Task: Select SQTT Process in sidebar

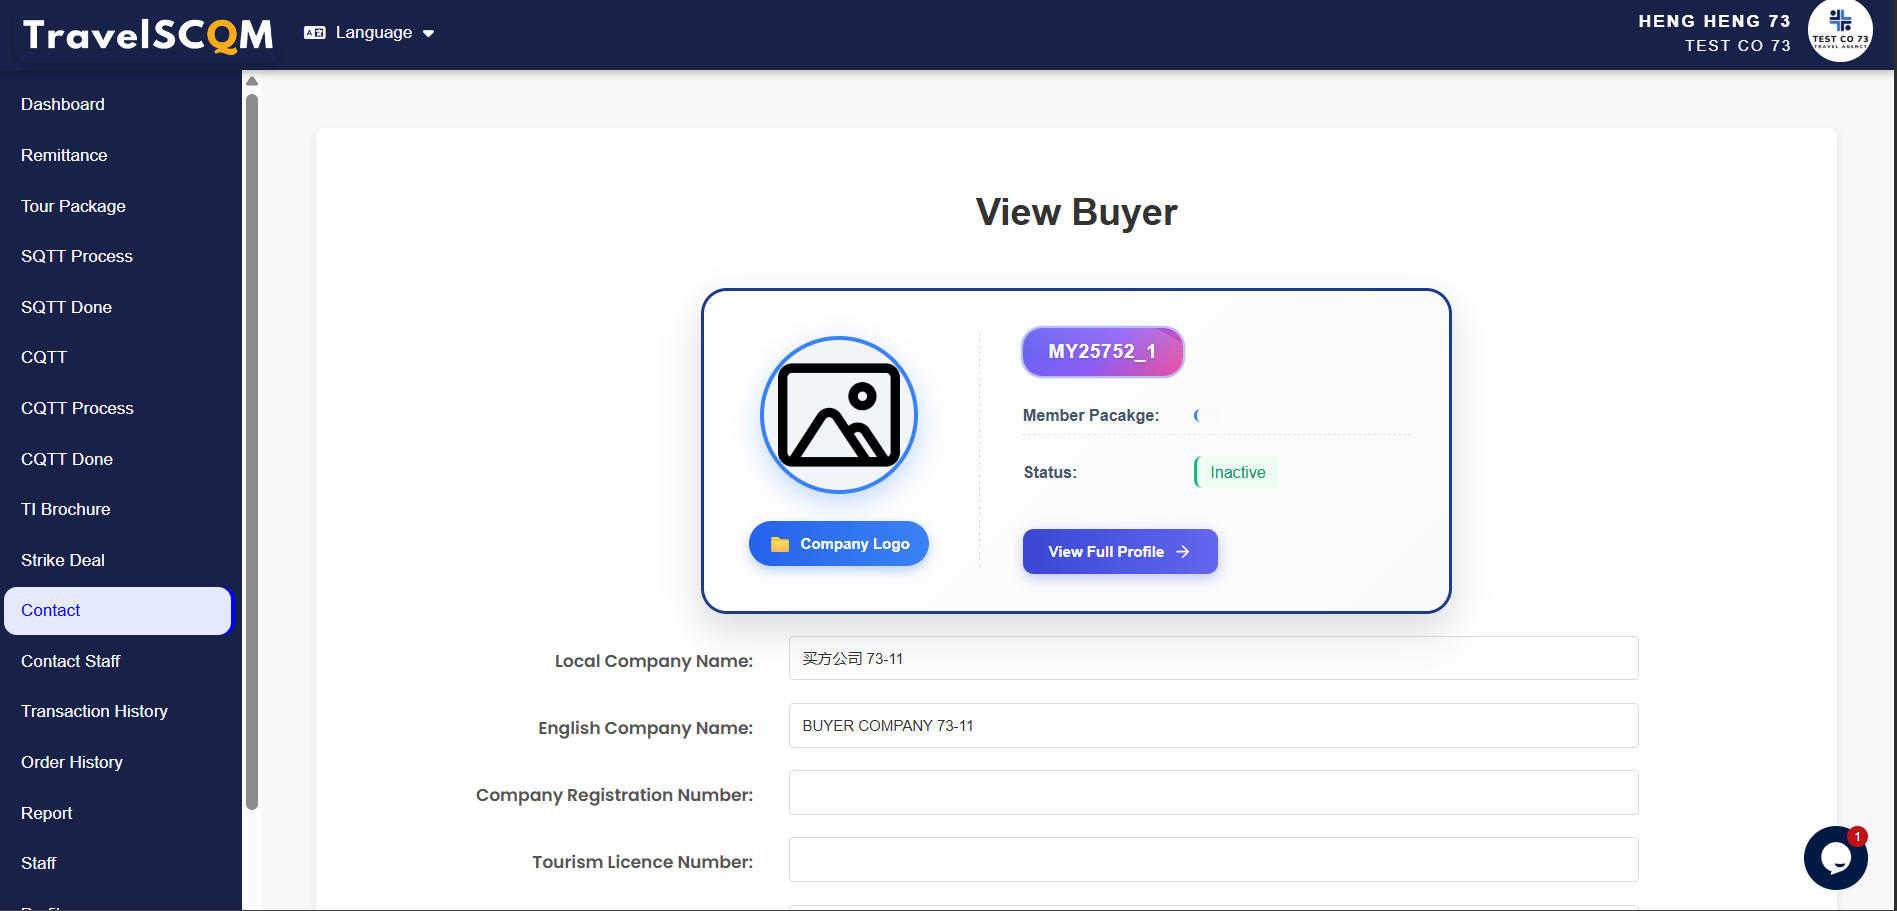Action: [77, 256]
